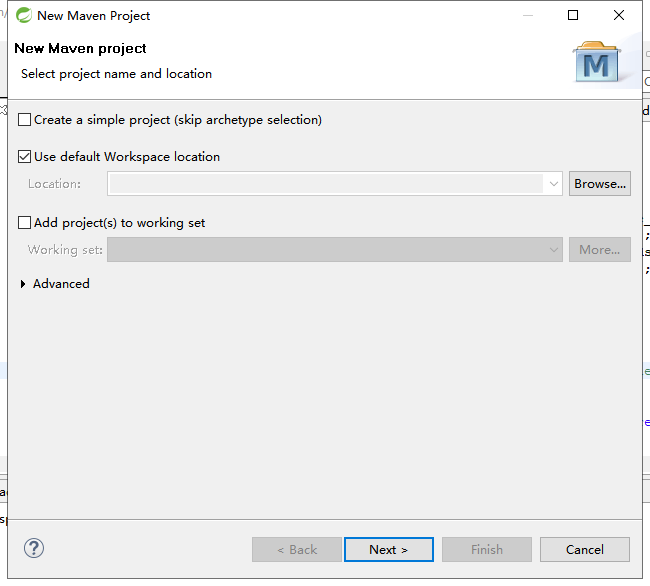Click inside the Location text field
The width and height of the screenshot is (650, 586).
click(x=325, y=184)
